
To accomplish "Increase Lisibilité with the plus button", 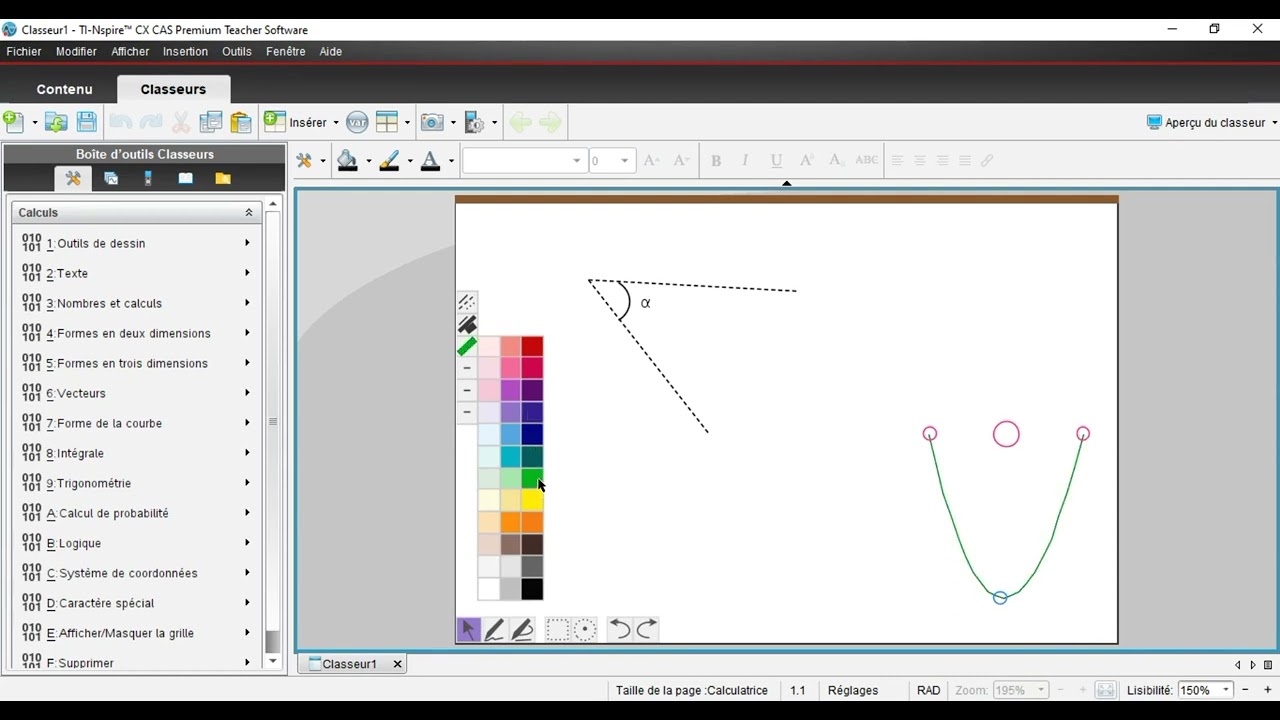I will pyautogui.click(x=1268, y=690).
